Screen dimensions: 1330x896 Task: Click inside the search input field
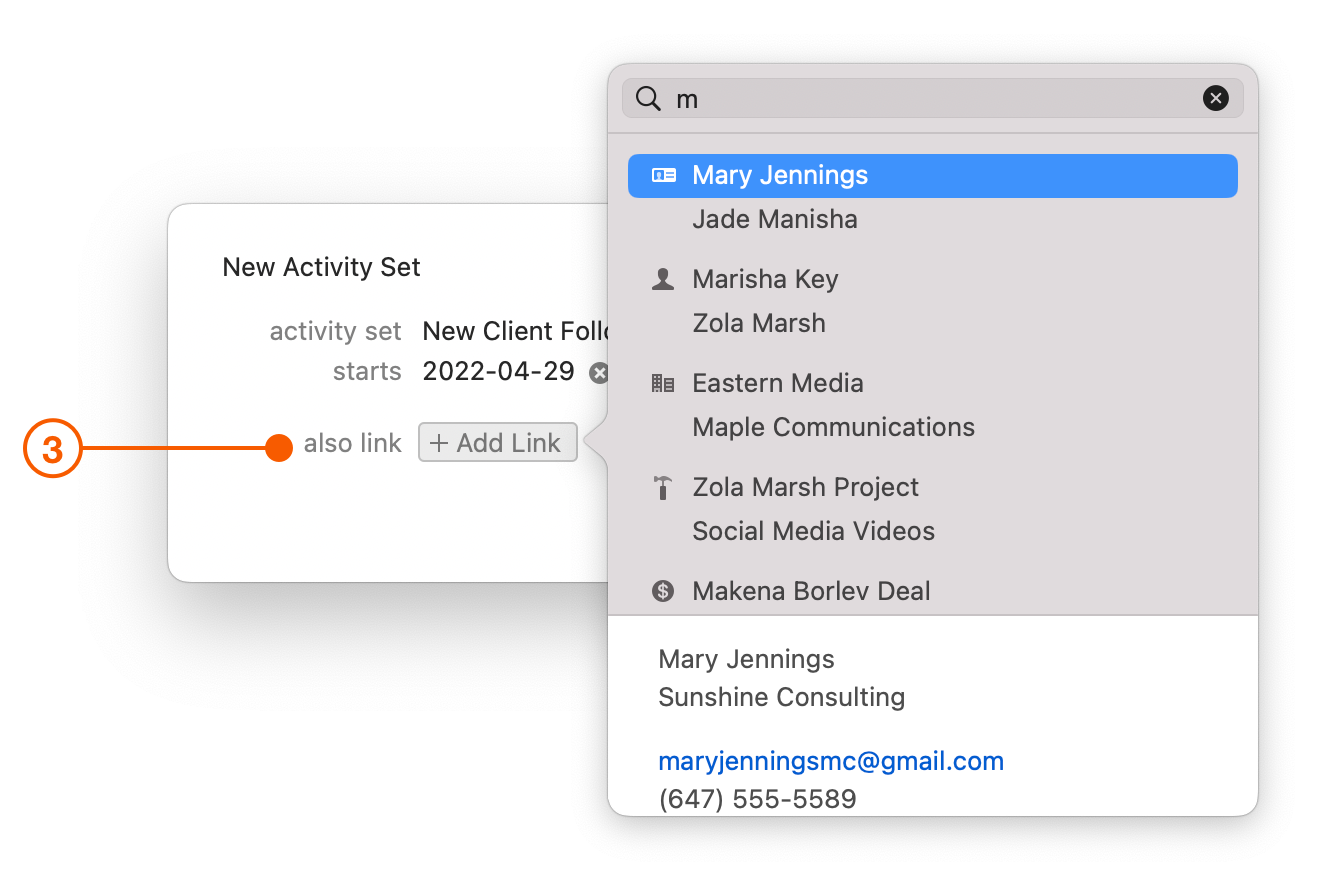click(900, 98)
